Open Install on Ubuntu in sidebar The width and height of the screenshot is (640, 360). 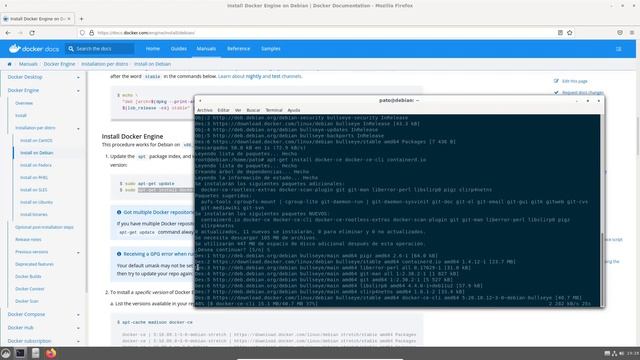[x=36, y=202]
